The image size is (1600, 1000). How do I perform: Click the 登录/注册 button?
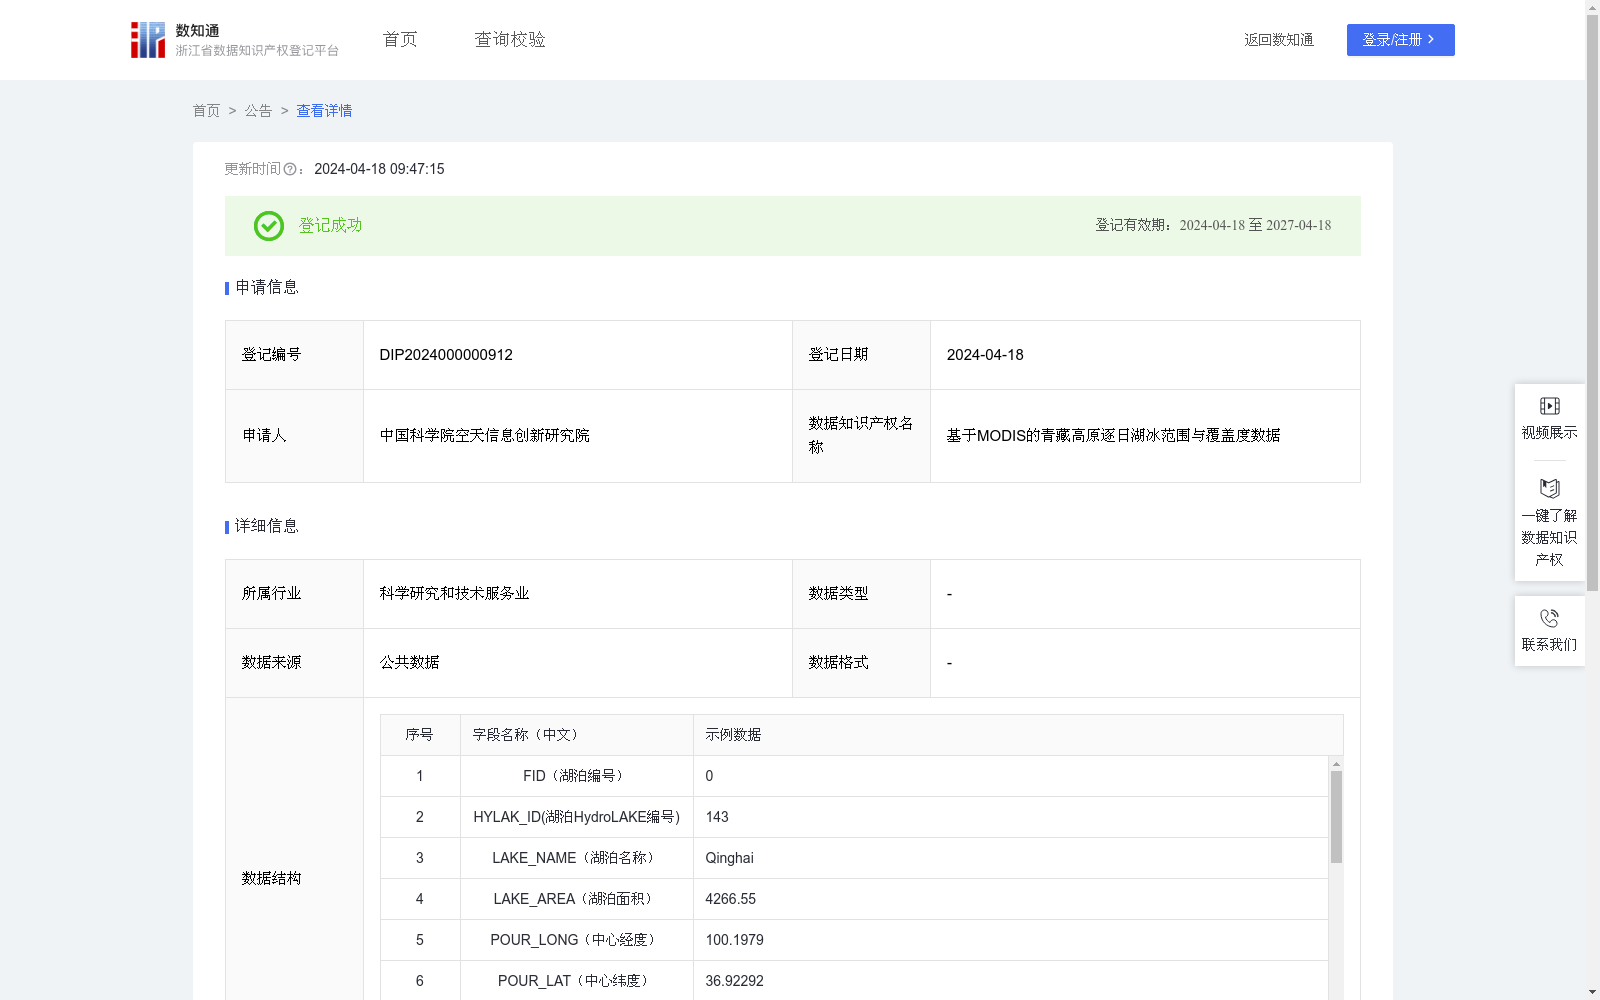[1400, 40]
